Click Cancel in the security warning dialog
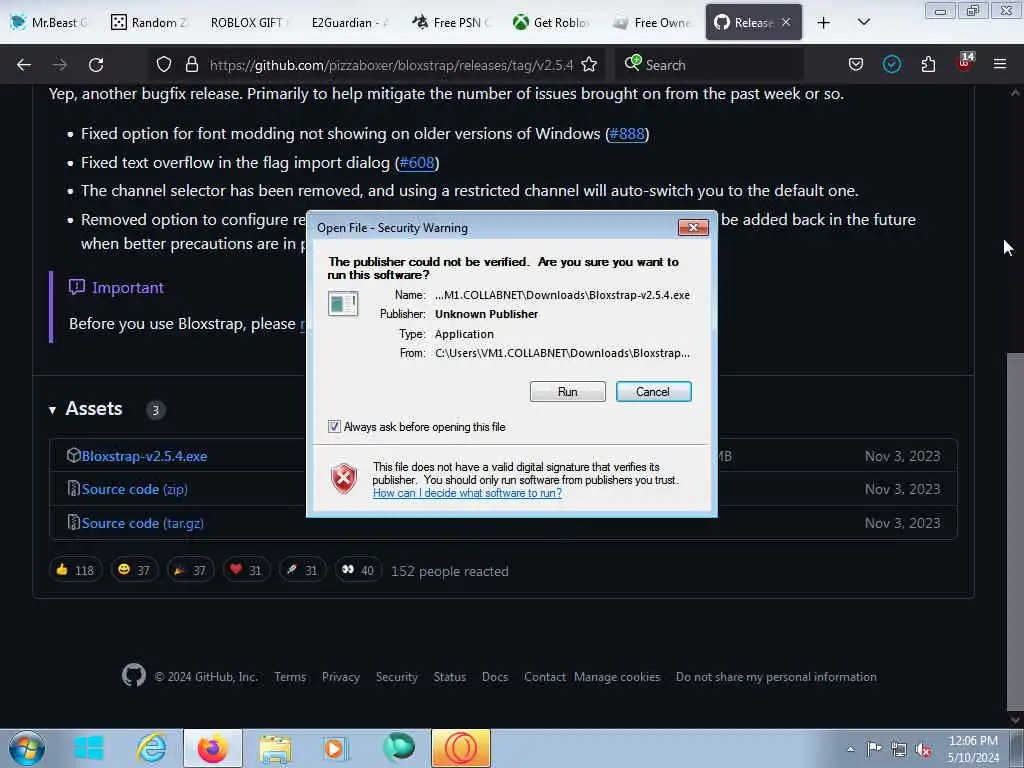Viewport: 1024px width, 768px height. (653, 392)
